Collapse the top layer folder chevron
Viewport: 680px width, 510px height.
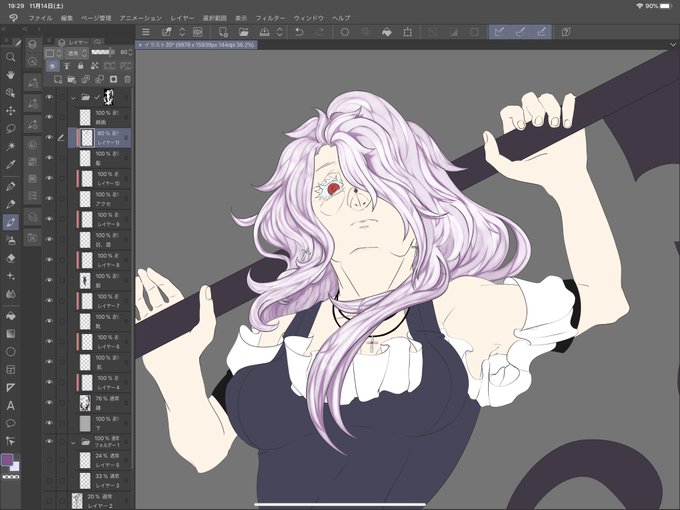point(73,98)
